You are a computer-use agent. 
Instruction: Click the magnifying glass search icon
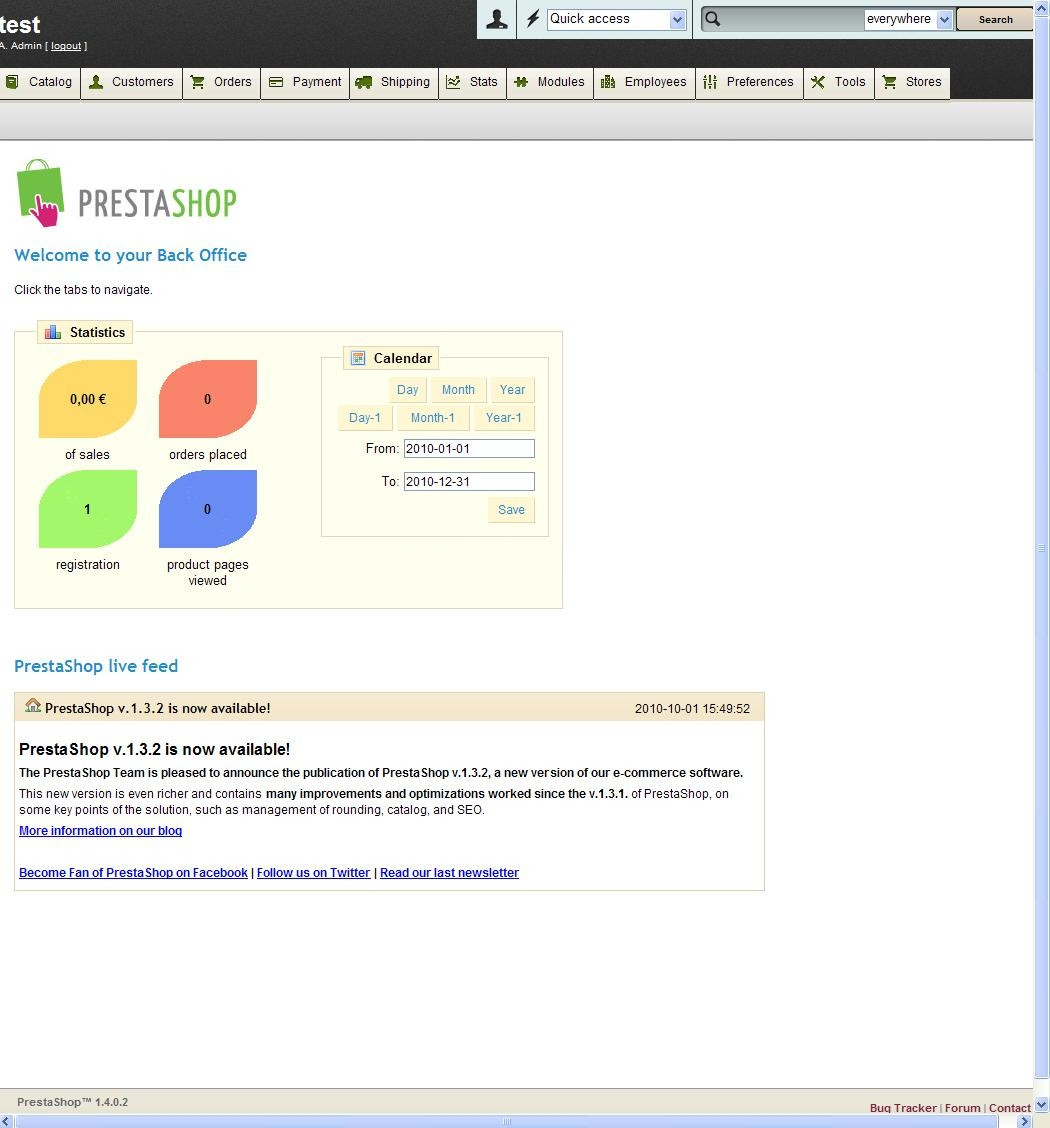pyautogui.click(x=712, y=19)
